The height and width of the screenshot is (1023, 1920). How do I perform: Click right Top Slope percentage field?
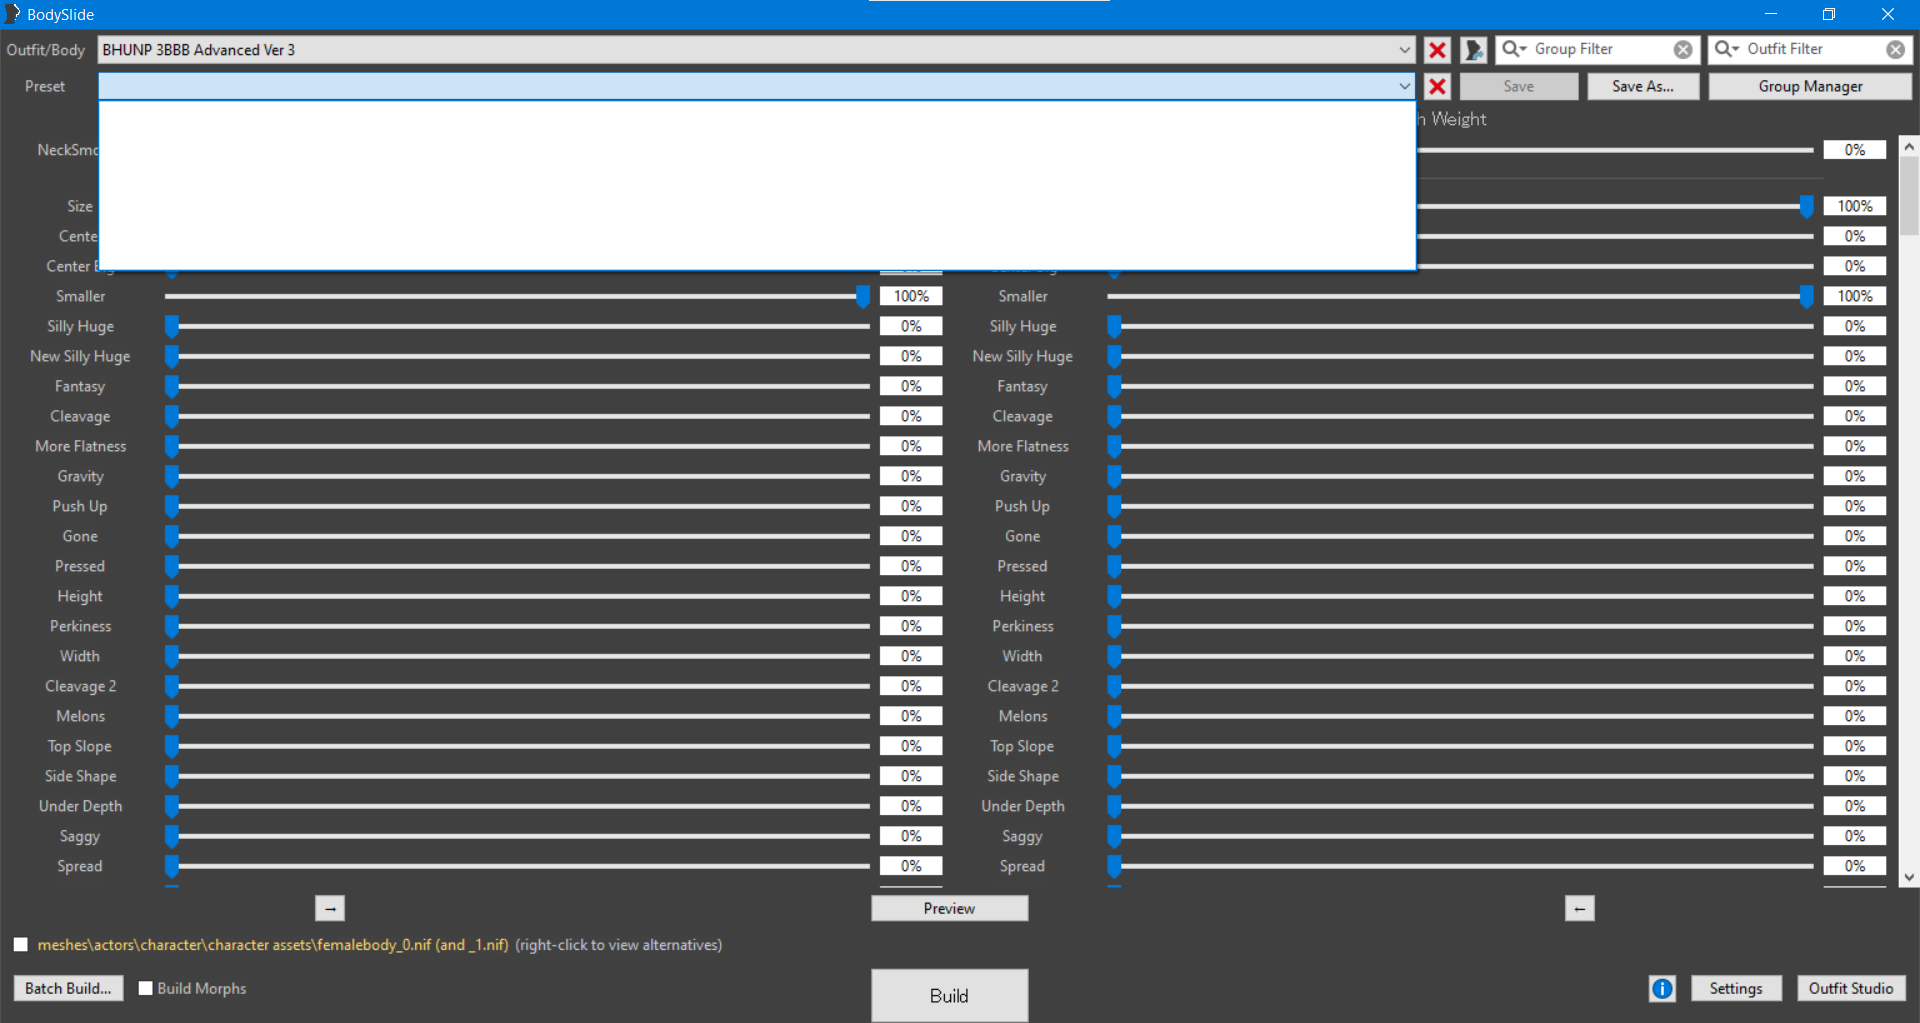coord(1854,746)
